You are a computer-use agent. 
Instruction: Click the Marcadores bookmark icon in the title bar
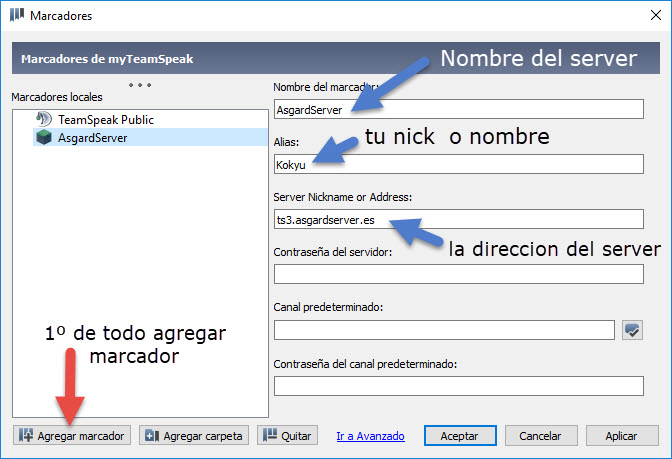(17, 15)
